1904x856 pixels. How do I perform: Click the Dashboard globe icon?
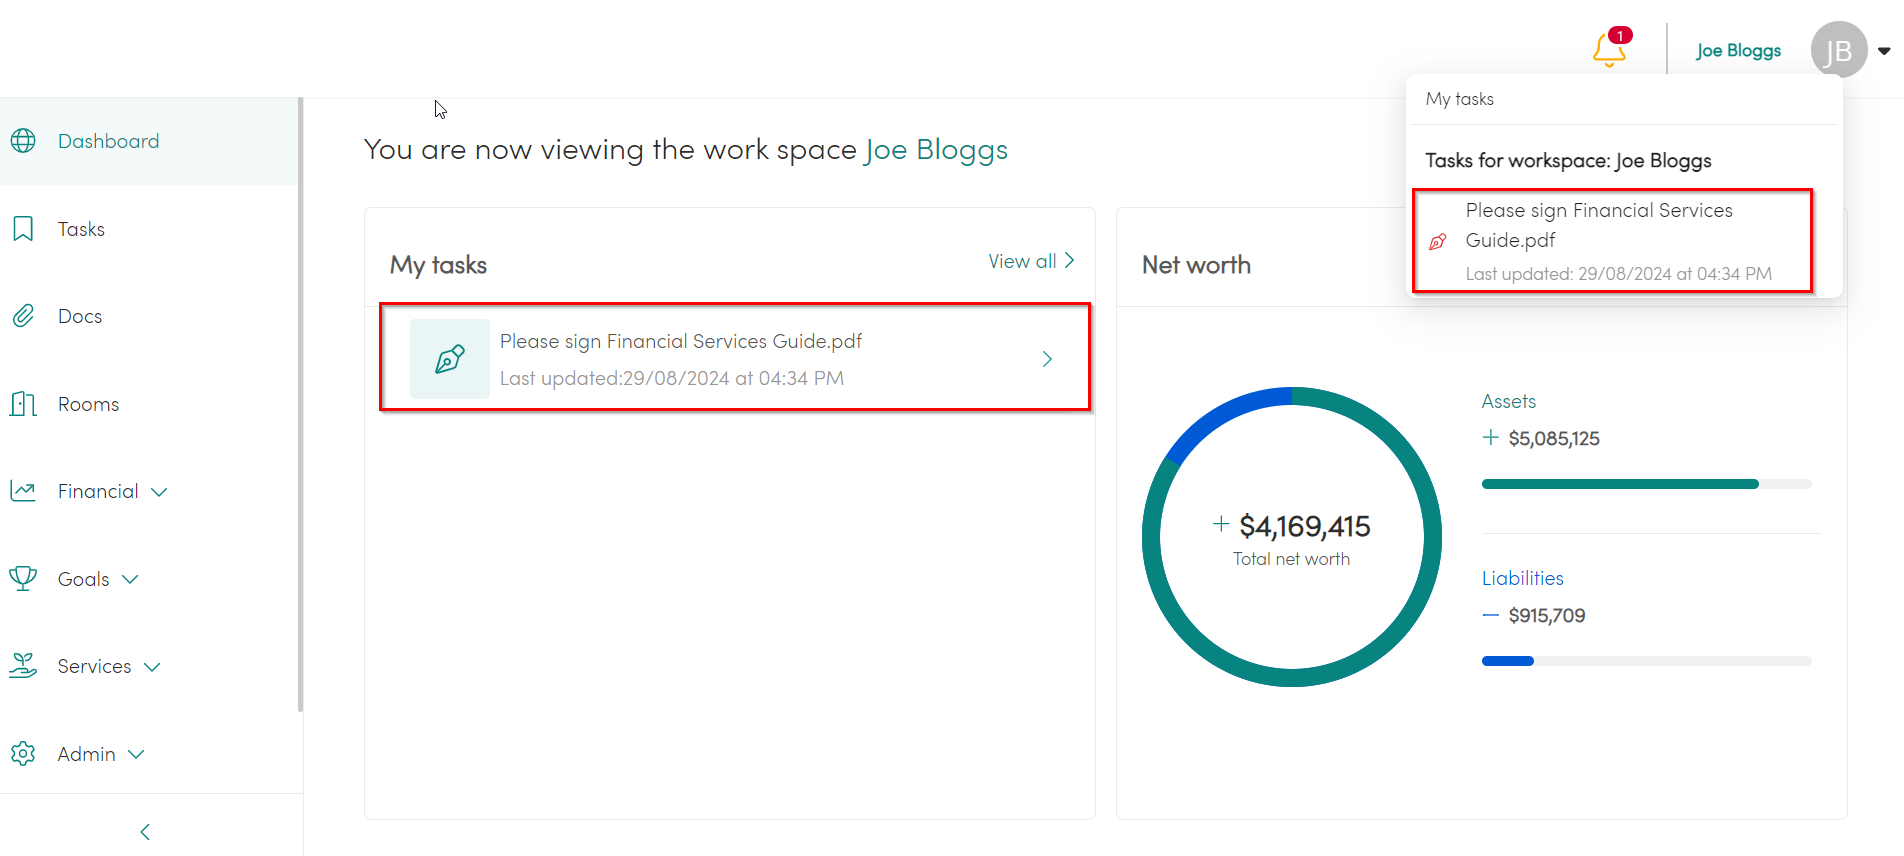pos(23,141)
